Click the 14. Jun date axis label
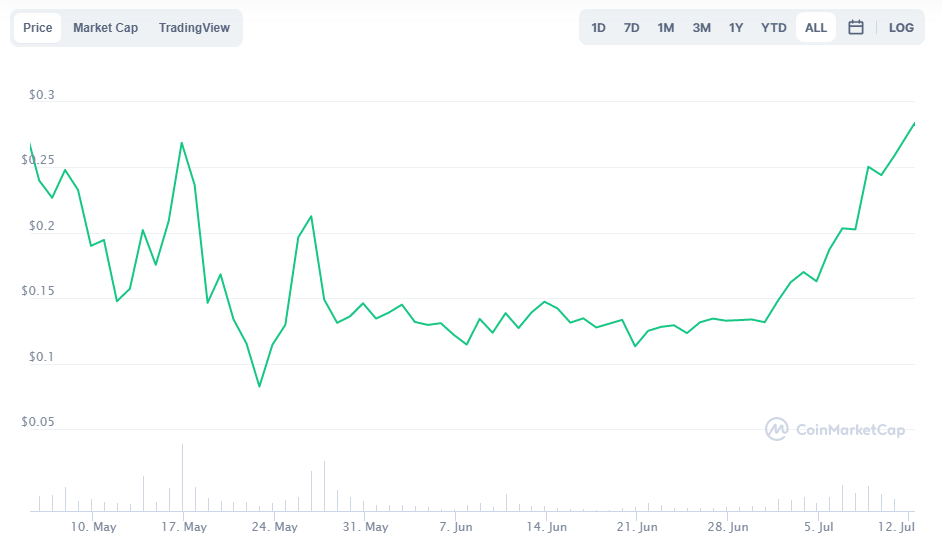The width and height of the screenshot is (943, 545). pos(549,527)
